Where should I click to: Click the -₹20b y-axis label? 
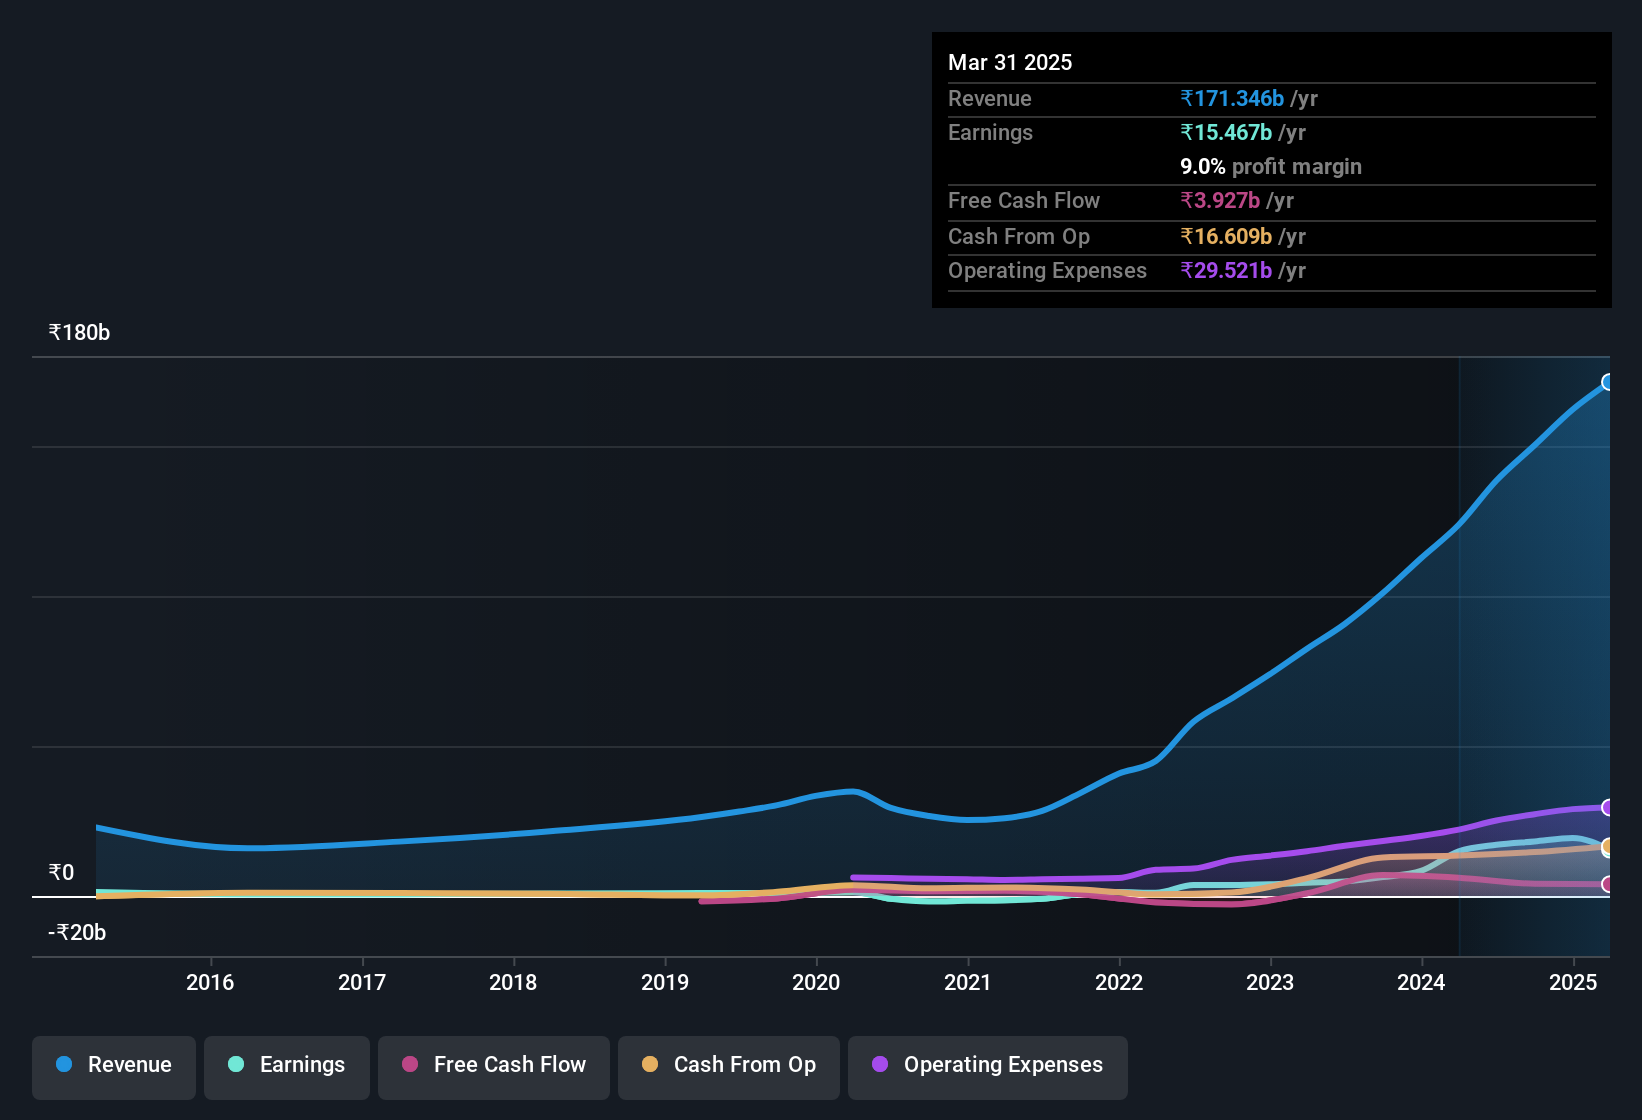[77, 932]
